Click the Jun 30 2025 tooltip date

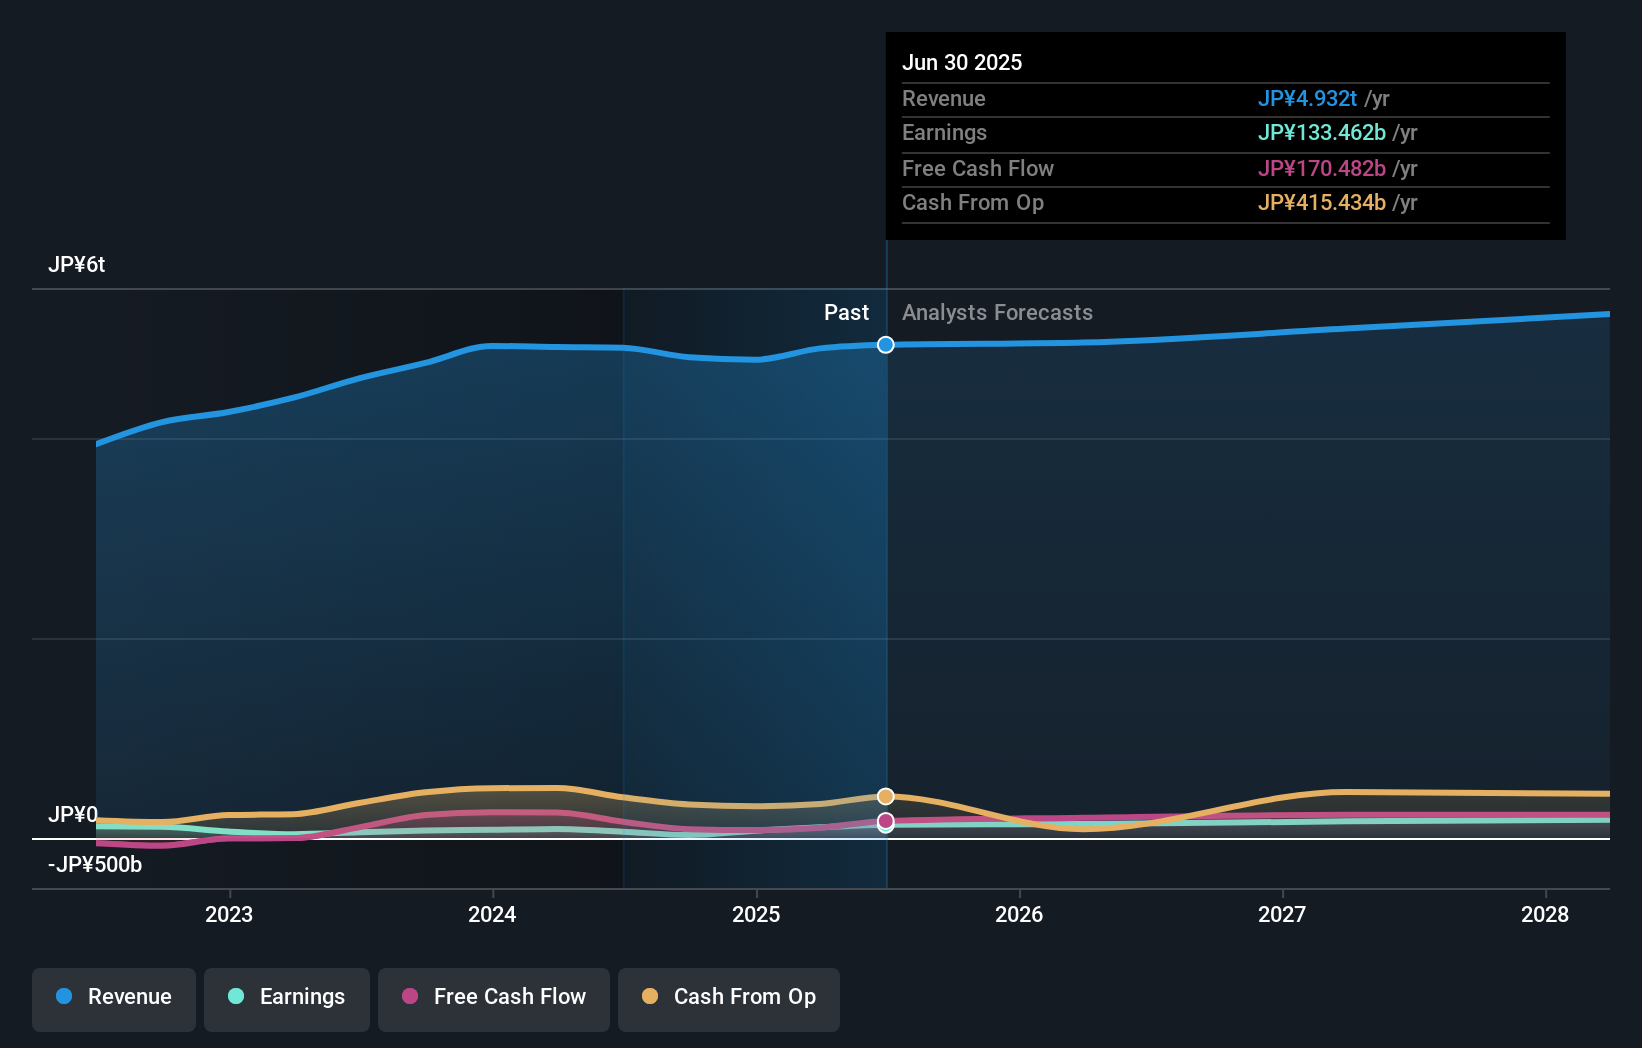962,62
